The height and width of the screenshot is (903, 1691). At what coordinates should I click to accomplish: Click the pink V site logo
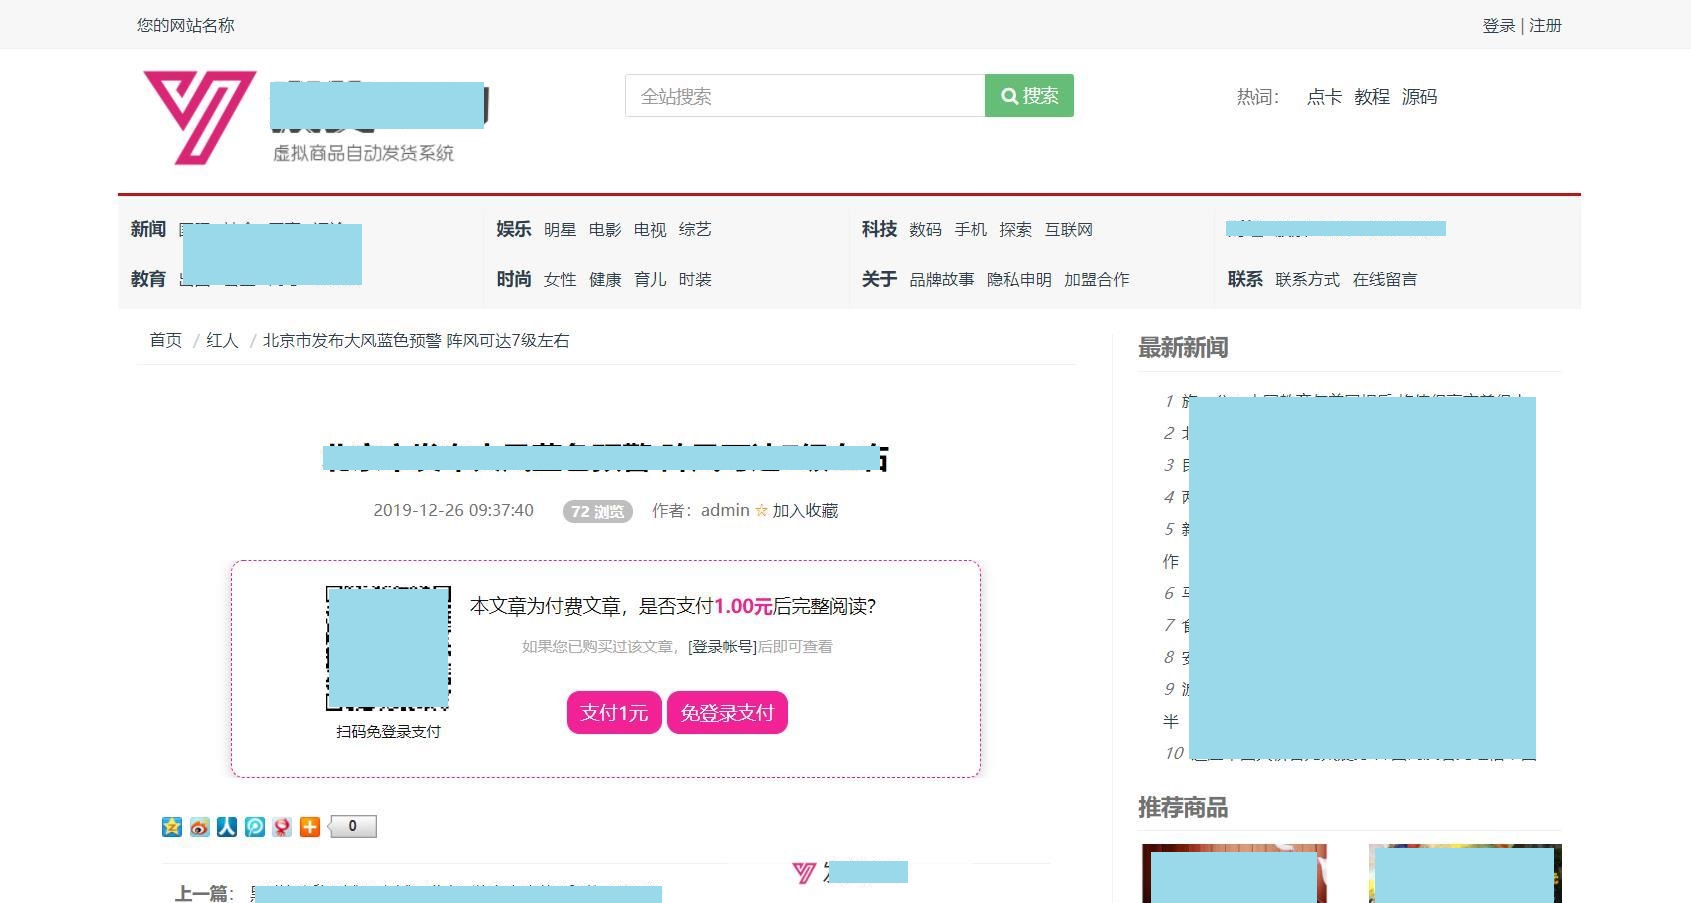(200, 117)
